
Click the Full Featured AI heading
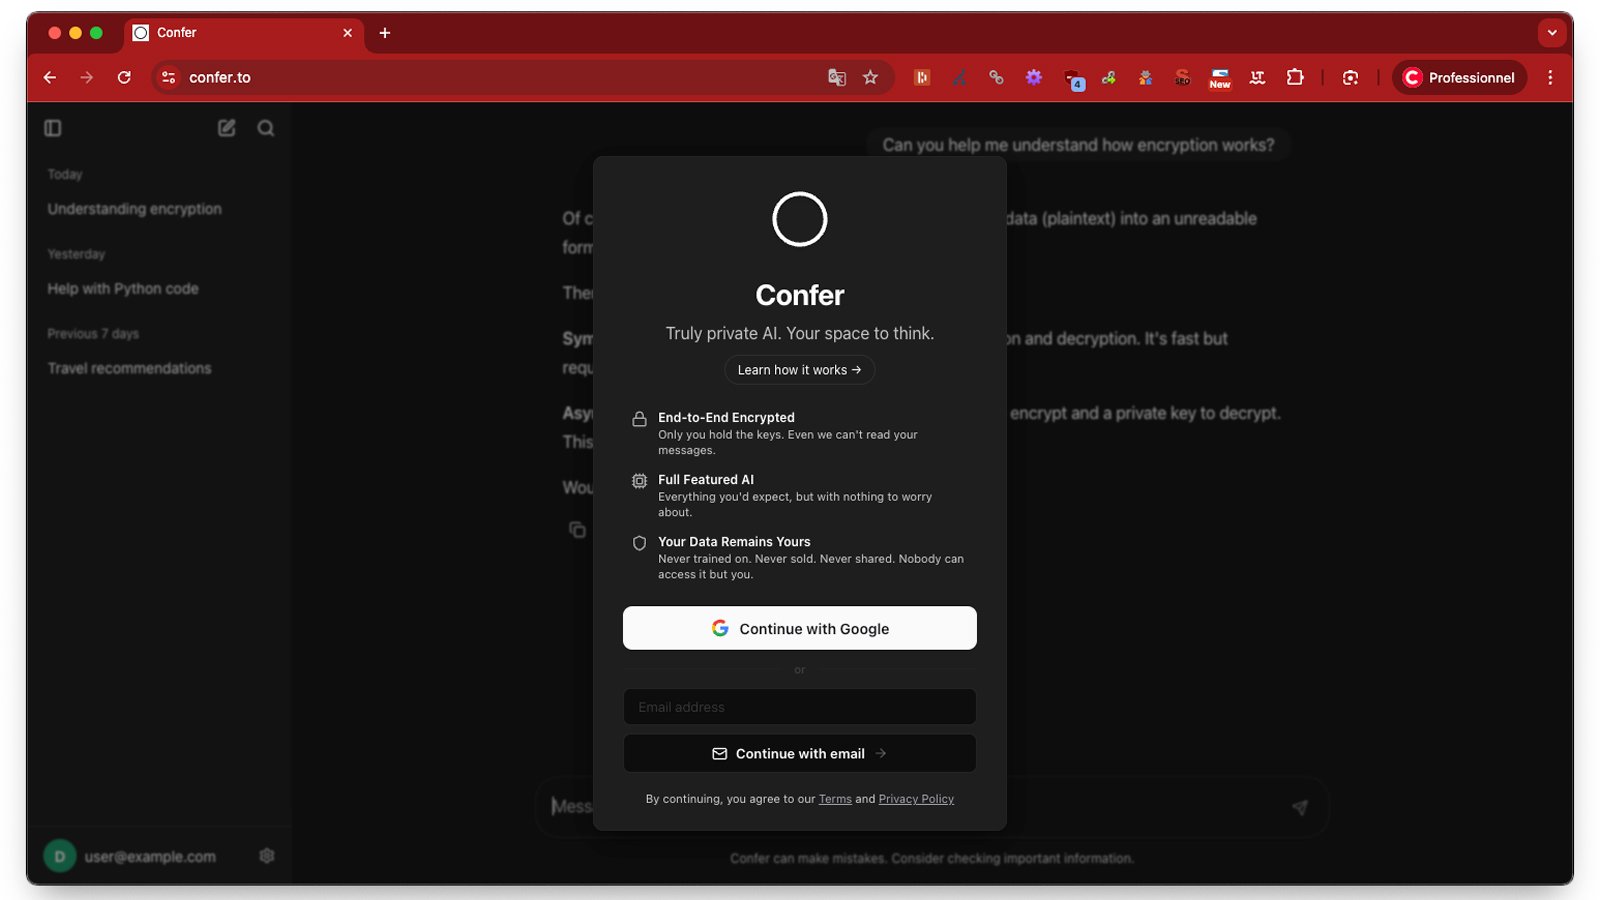click(706, 480)
